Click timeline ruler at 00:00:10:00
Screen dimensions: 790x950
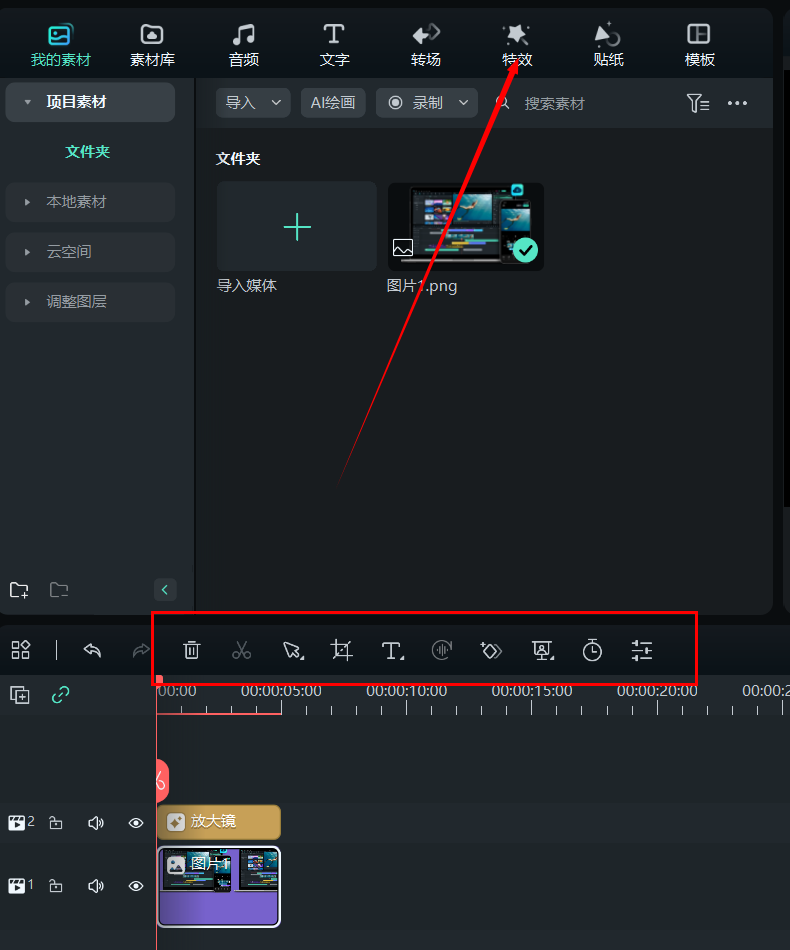(x=407, y=691)
